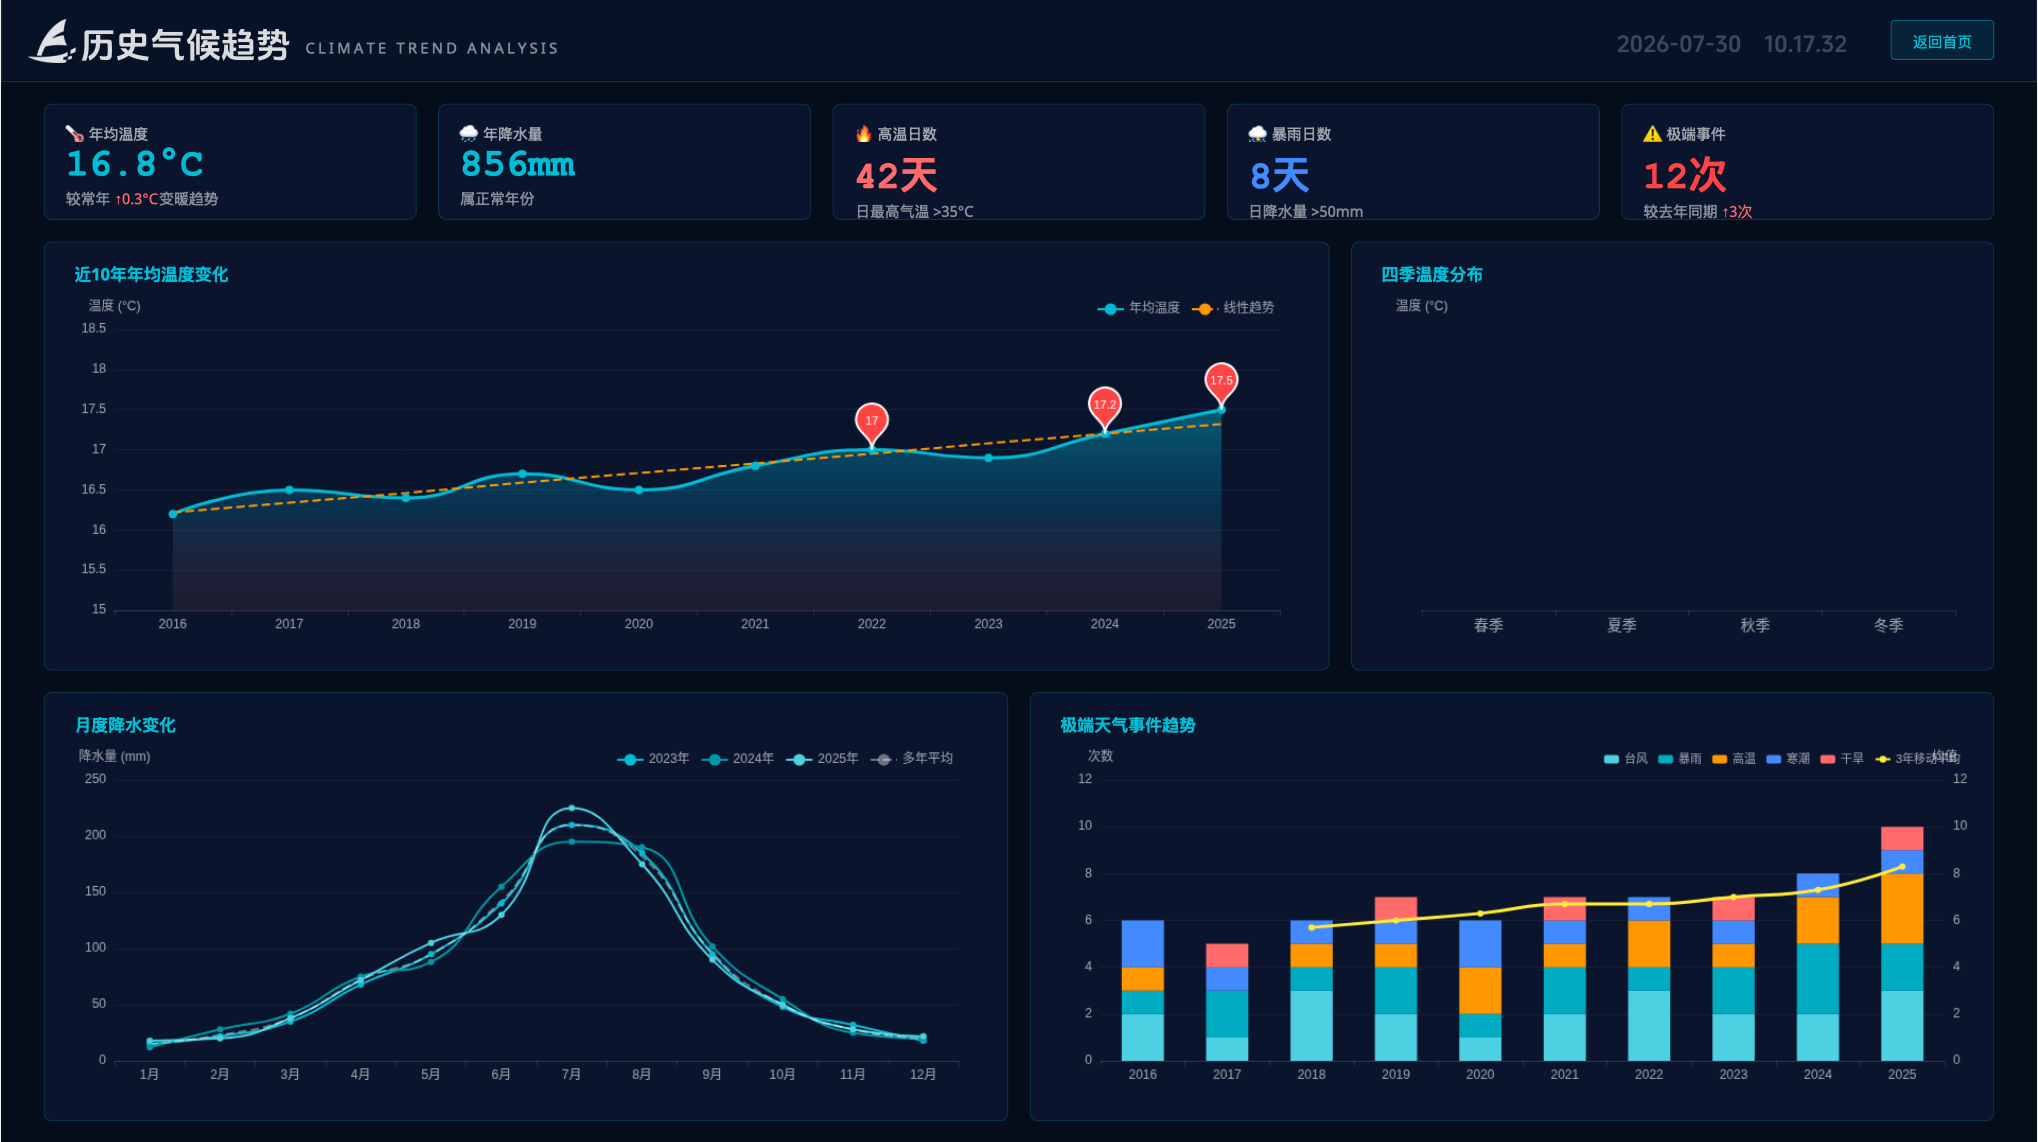
Task: Click the orange 高温 segment of 2025 bar
Action: tap(1902, 909)
